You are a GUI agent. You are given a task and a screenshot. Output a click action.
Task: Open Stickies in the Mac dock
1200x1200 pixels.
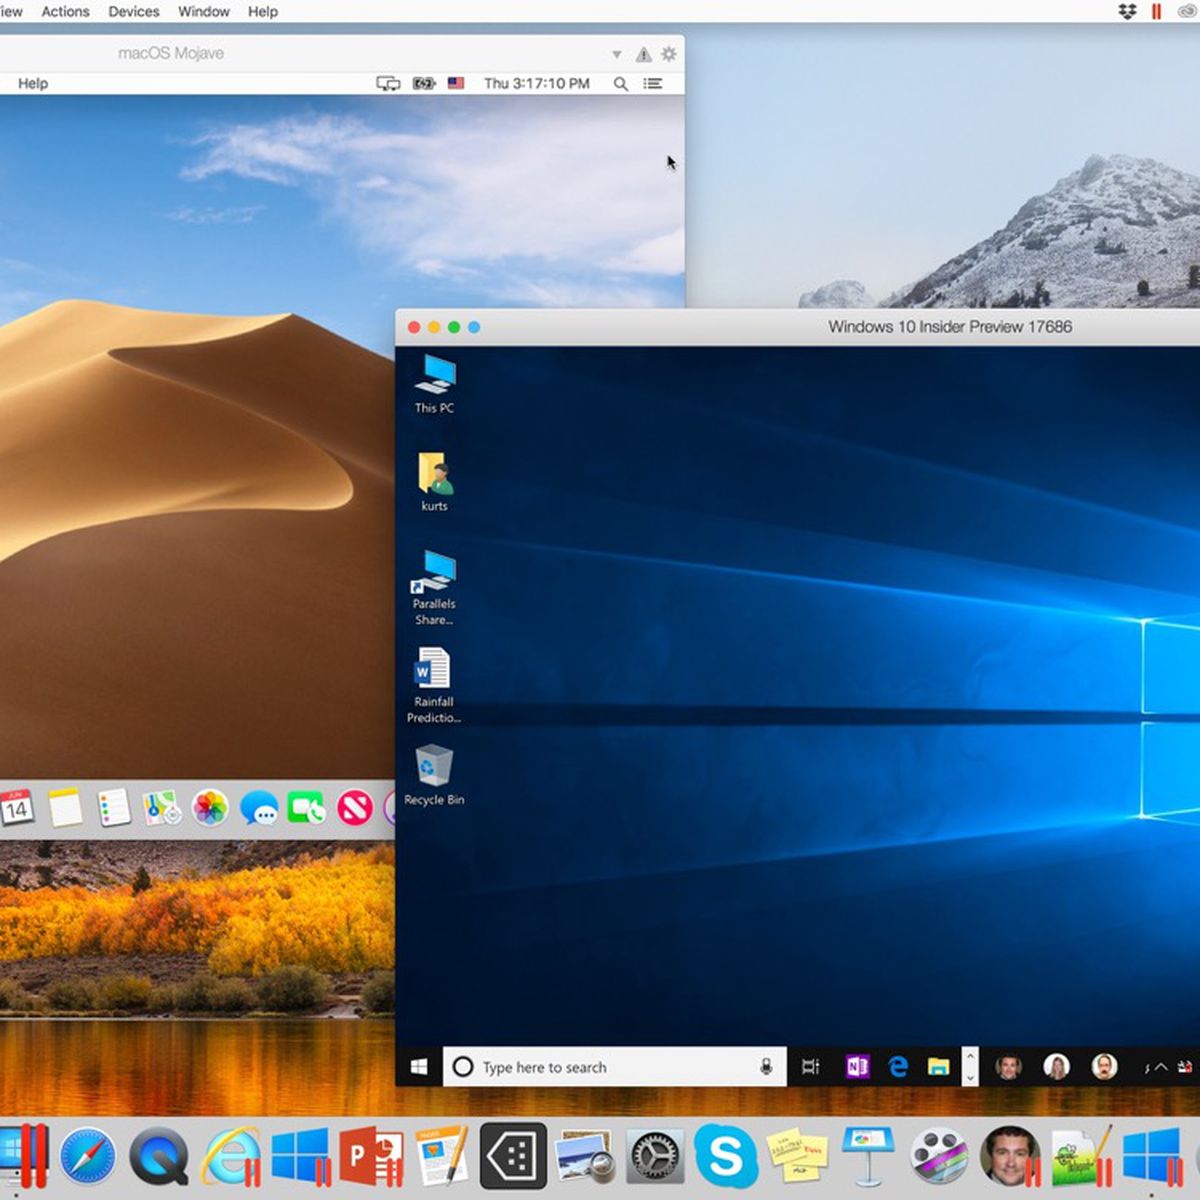point(797,1156)
